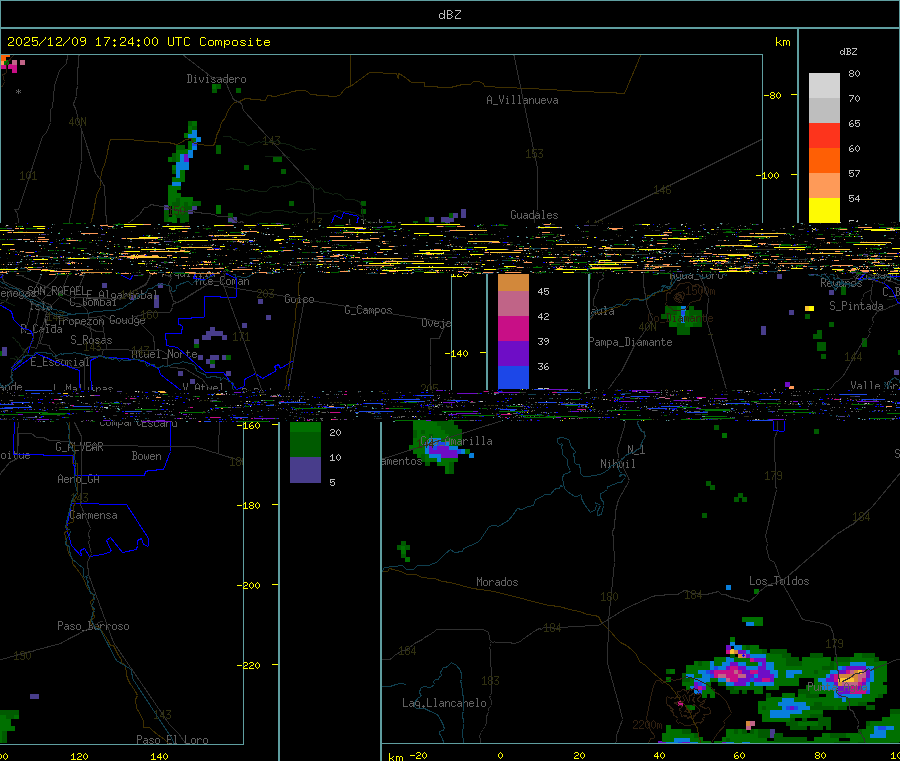Click the G_Campos location label

click(x=368, y=310)
